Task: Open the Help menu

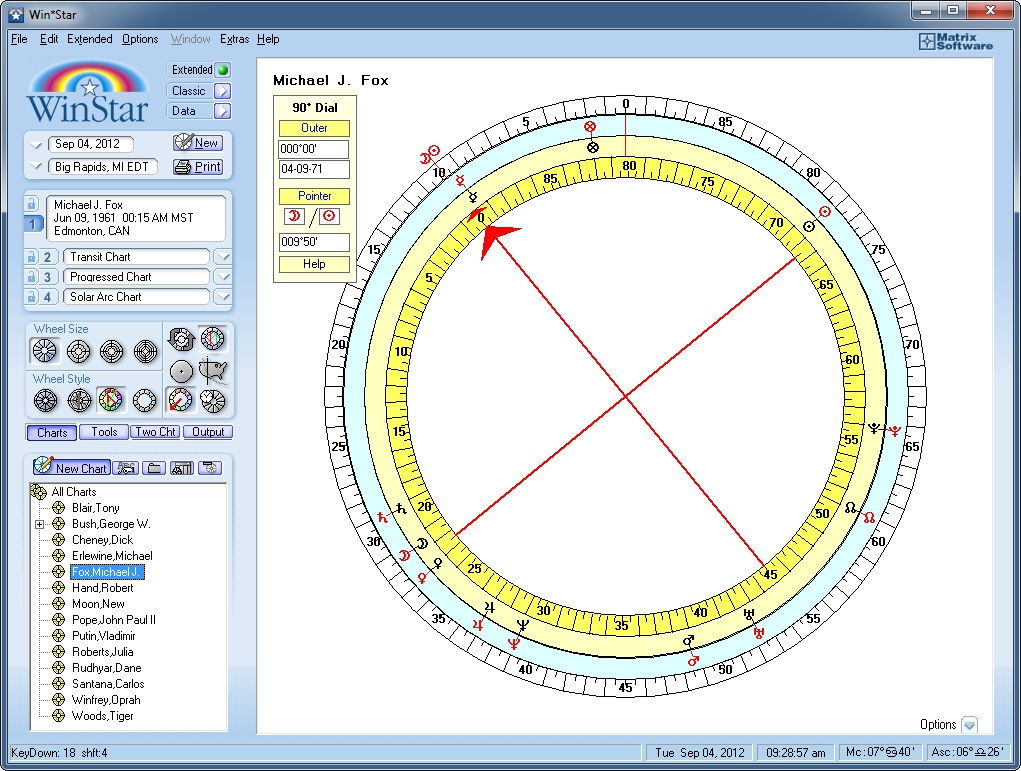Action: tap(268, 39)
